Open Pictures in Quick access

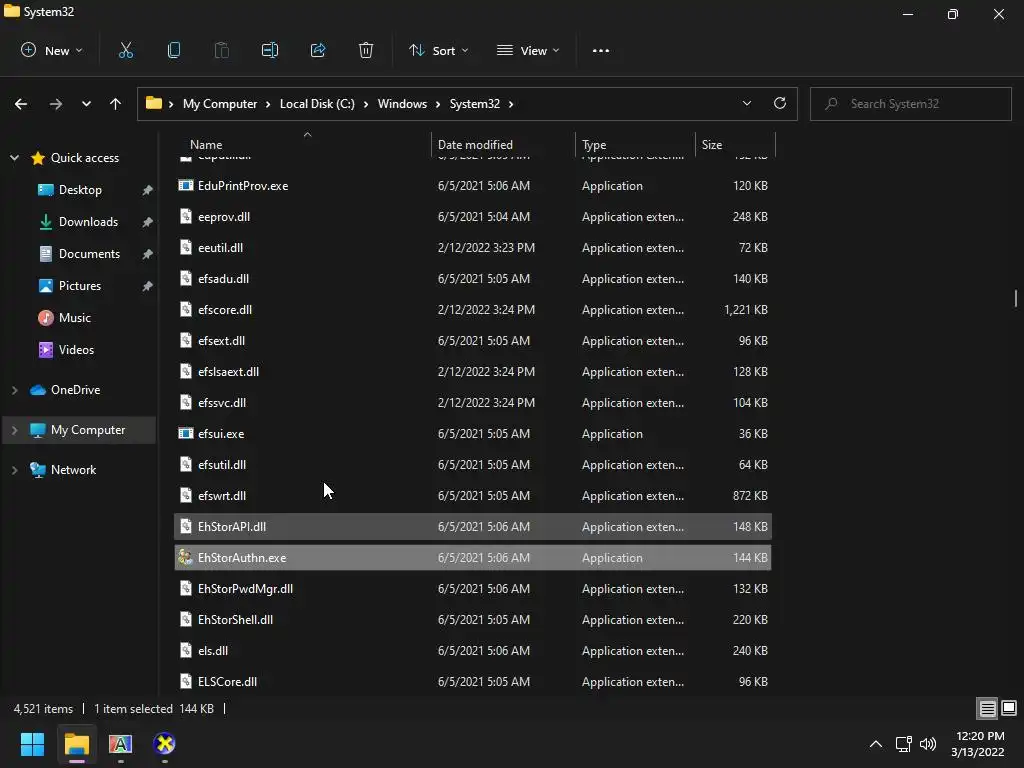point(80,285)
